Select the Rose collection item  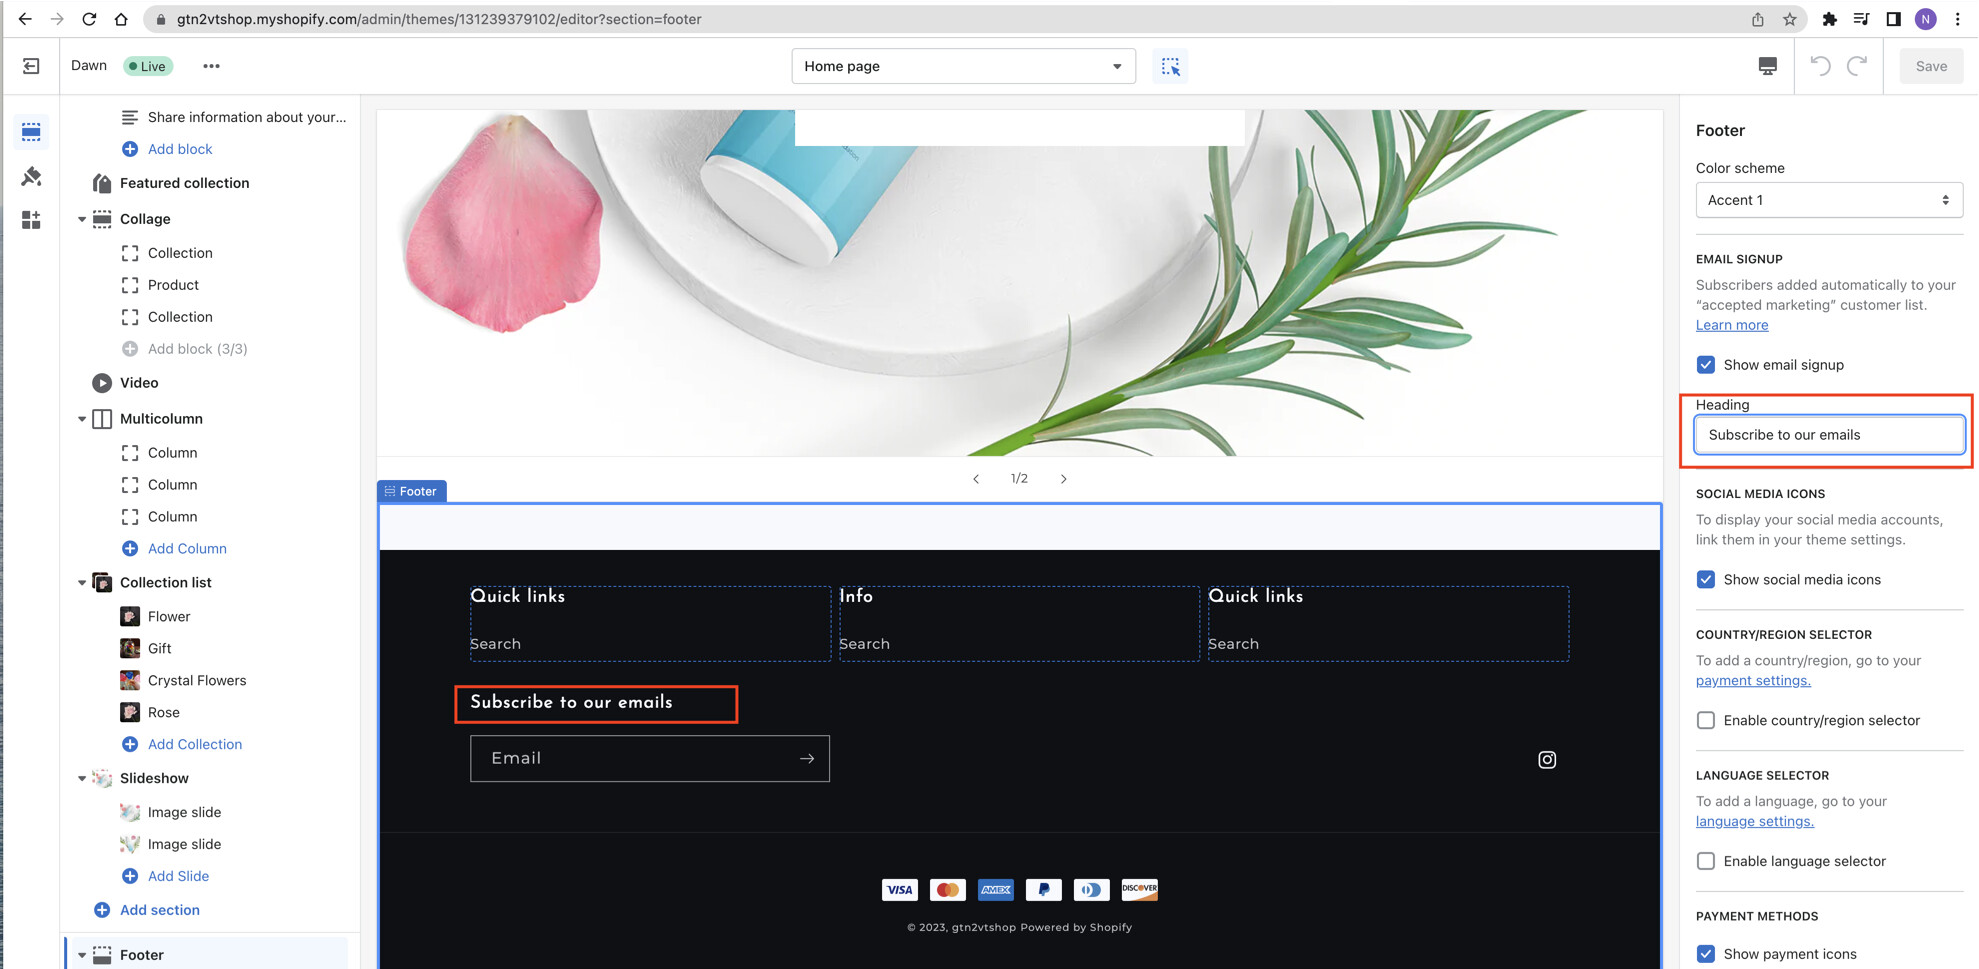pos(164,713)
